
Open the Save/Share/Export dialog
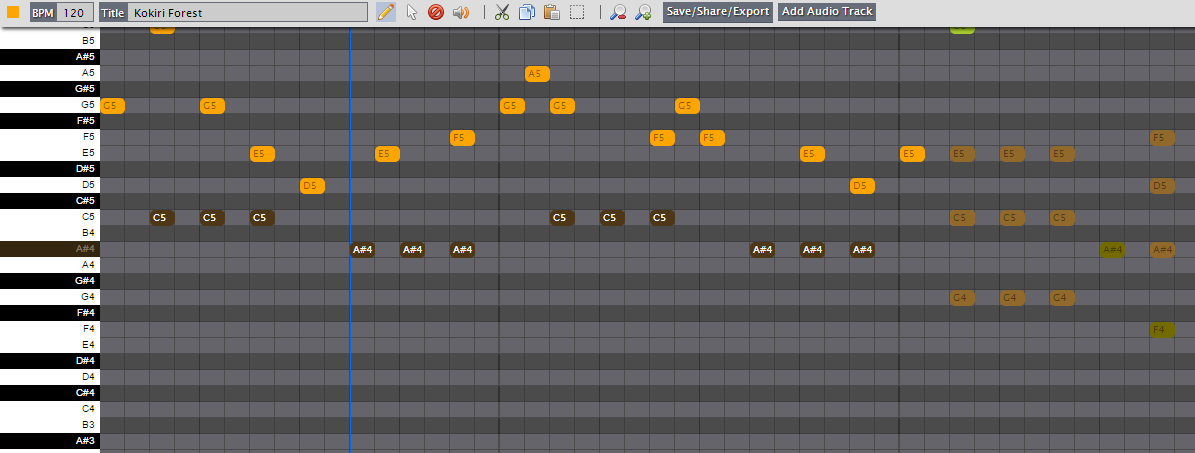click(x=718, y=11)
